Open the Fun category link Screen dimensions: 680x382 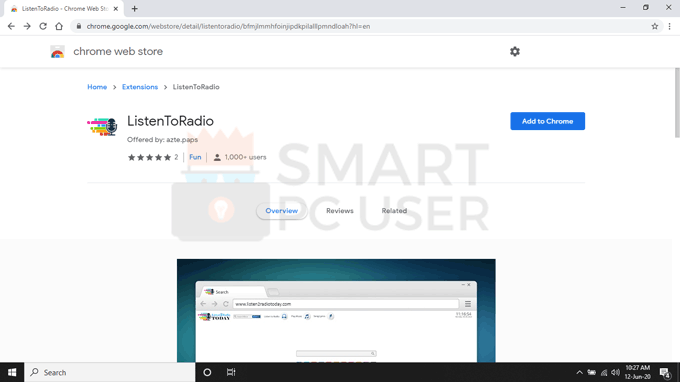pos(195,157)
